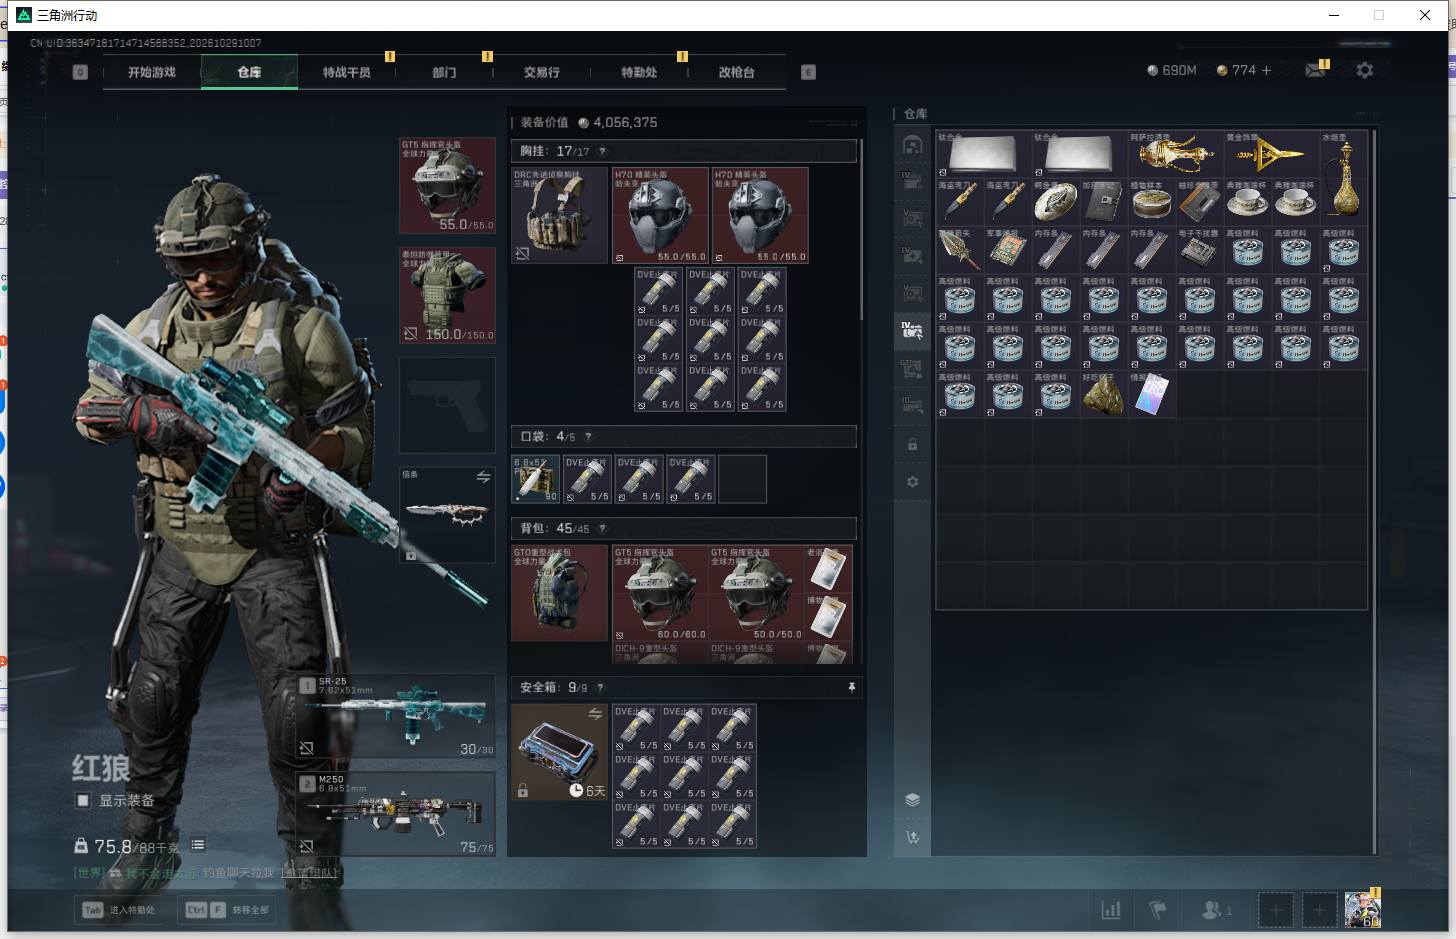The height and width of the screenshot is (939, 1456).
Task: Open the statistics bar chart icon
Action: pyautogui.click(x=1111, y=910)
